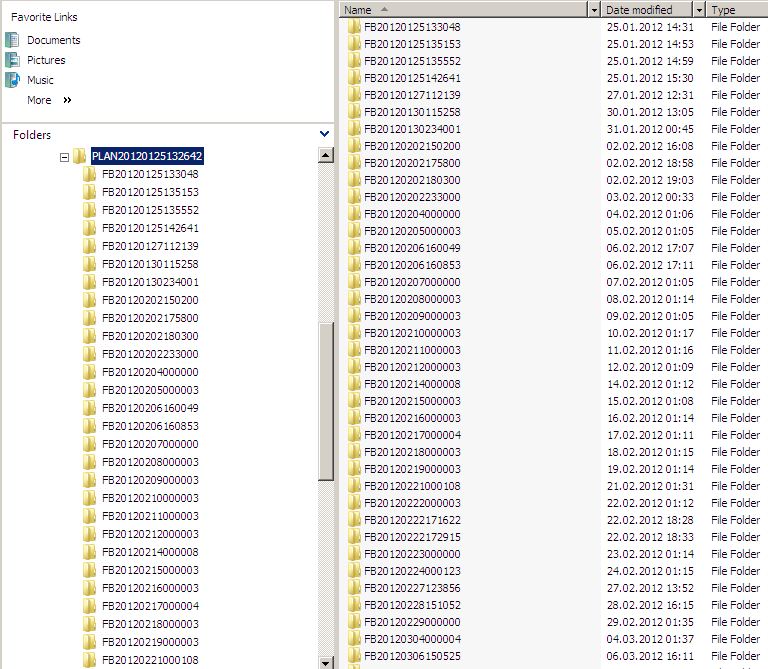The height and width of the screenshot is (669, 768).
Task: Click list folder icon of FB20120212000003
Action: (x=354, y=367)
